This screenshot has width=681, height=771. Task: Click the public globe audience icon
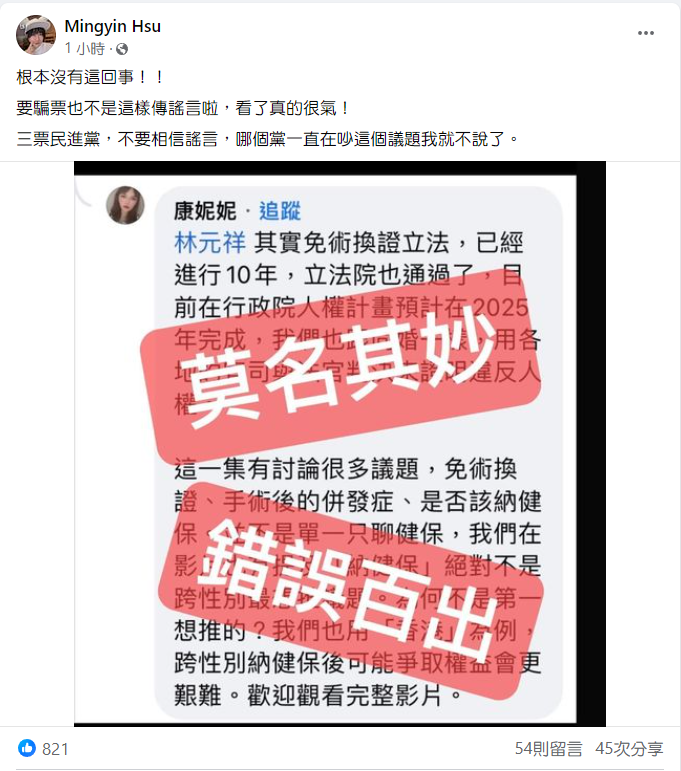[x=122, y=49]
